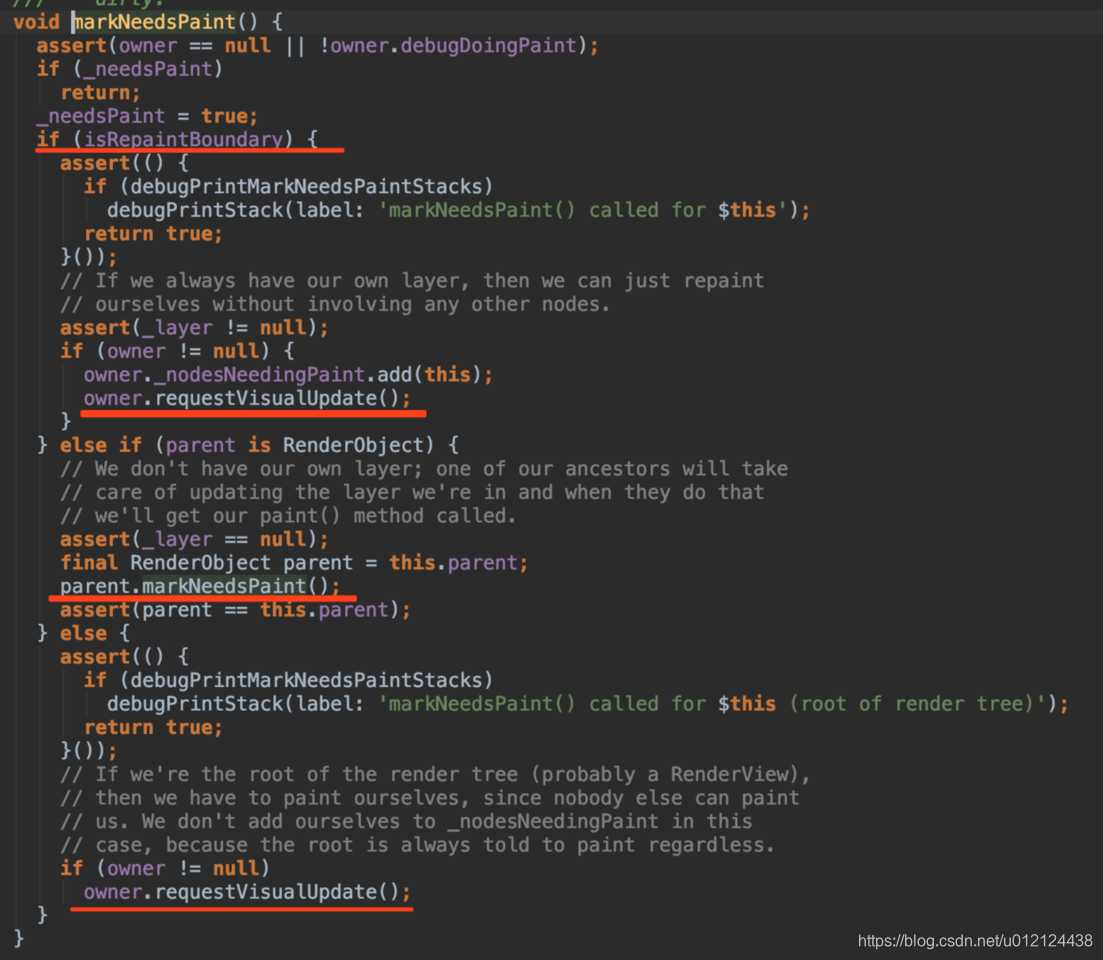Place cursor on "_needsPaint = true;" assignment
1103x960 pixels.
pyautogui.click(x=147, y=116)
